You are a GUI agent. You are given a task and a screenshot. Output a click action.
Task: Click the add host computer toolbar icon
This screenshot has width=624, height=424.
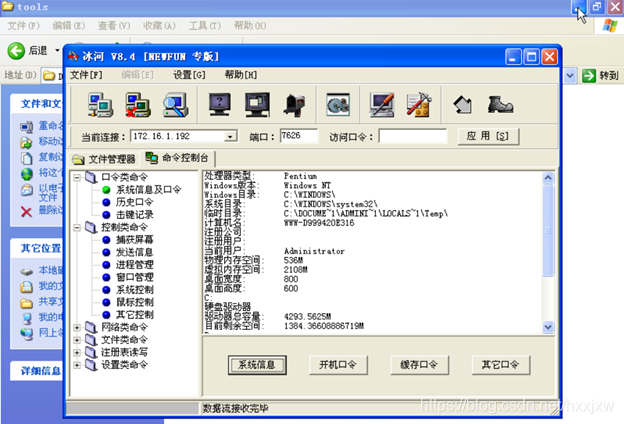(100, 105)
